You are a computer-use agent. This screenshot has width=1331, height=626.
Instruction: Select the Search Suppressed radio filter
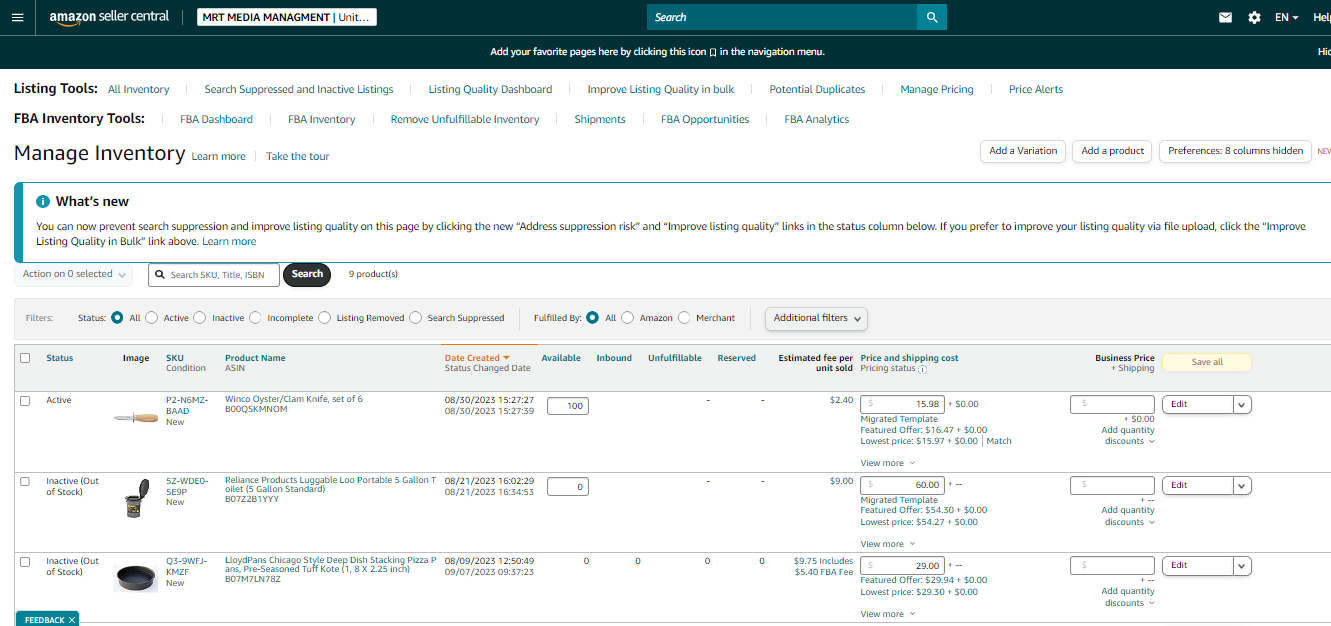tap(416, 318)
